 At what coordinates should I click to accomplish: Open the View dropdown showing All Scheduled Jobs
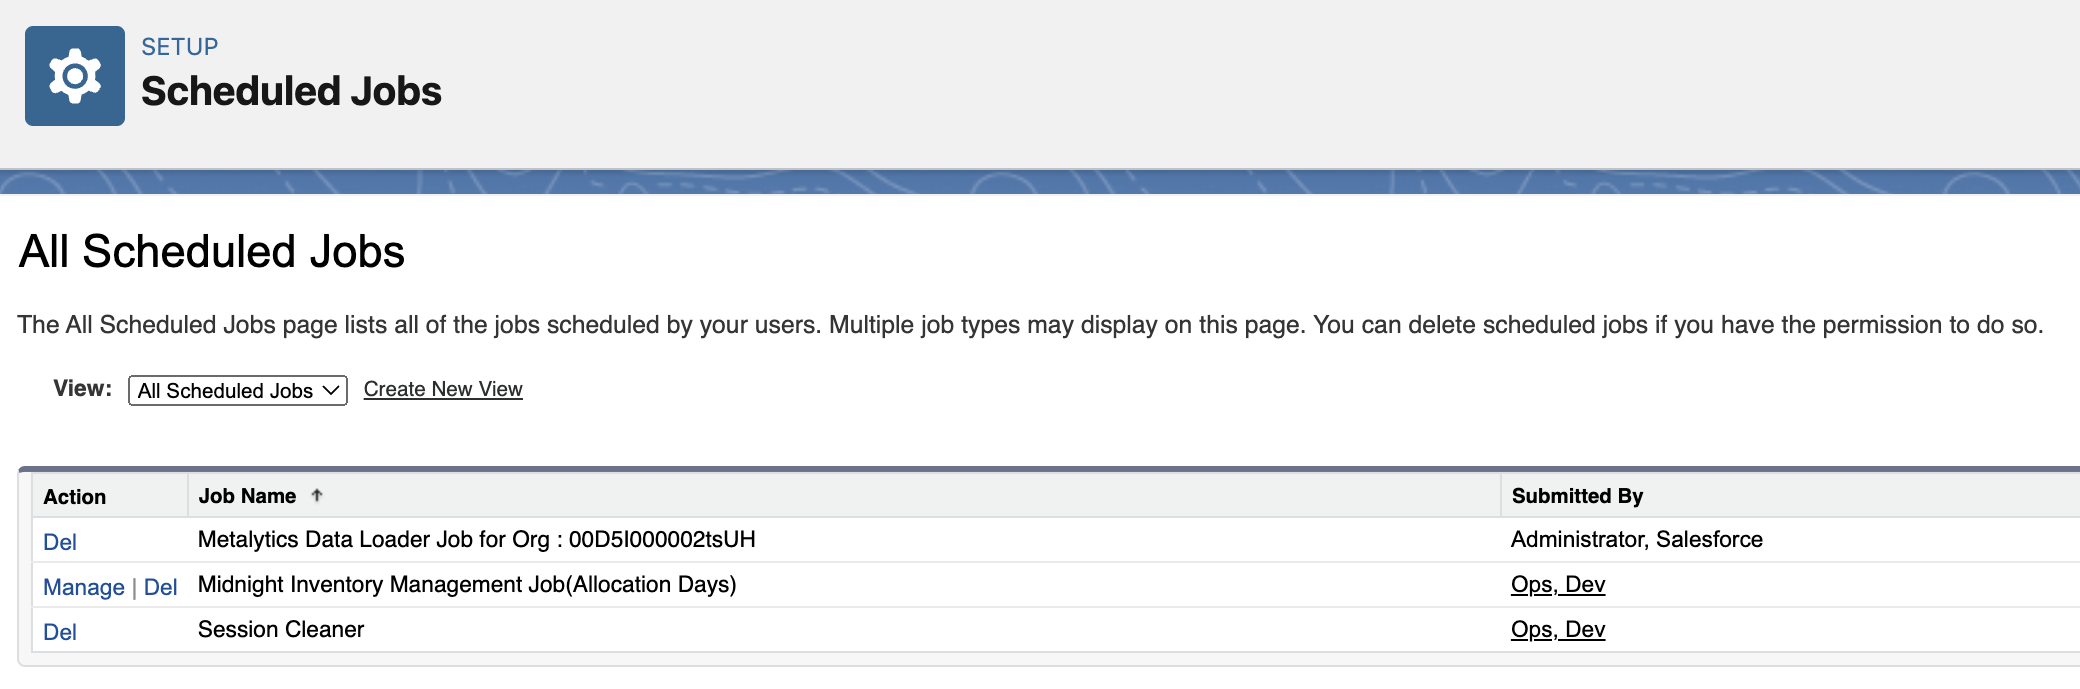click(238, 390)
